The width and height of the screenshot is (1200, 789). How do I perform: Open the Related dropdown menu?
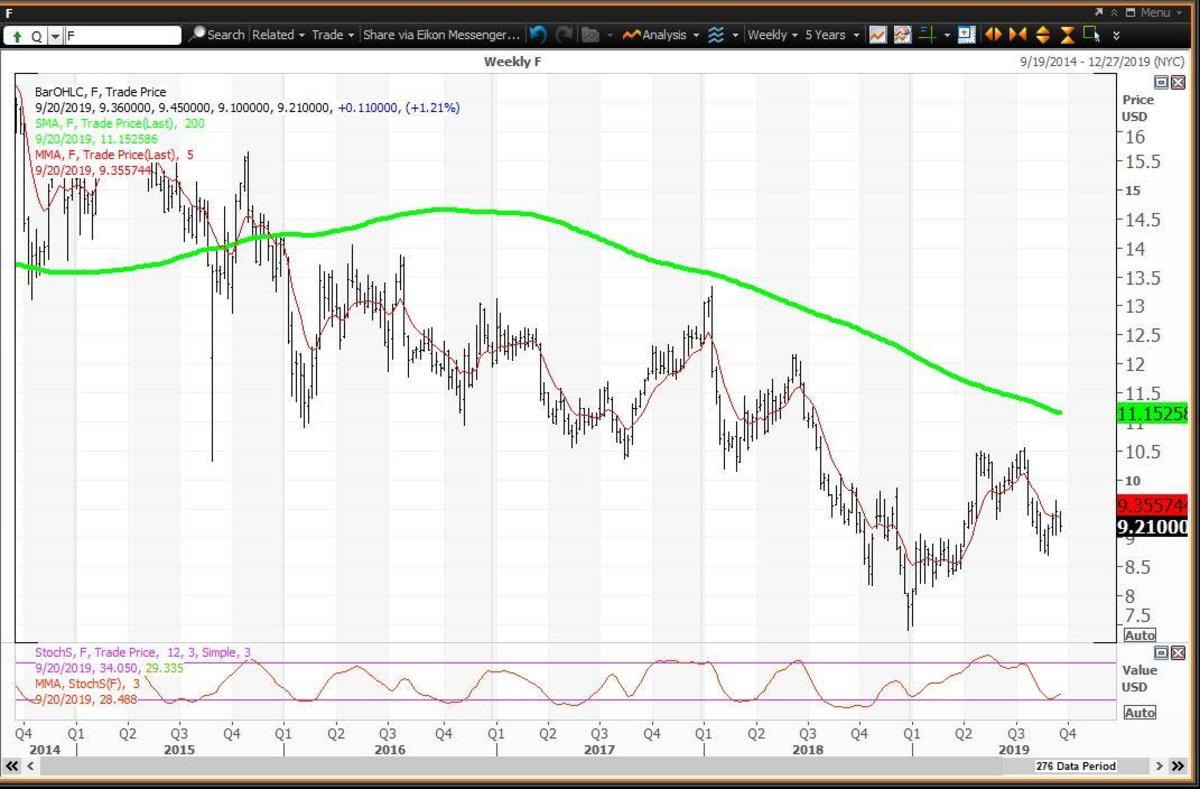click(x=278, y=35)
